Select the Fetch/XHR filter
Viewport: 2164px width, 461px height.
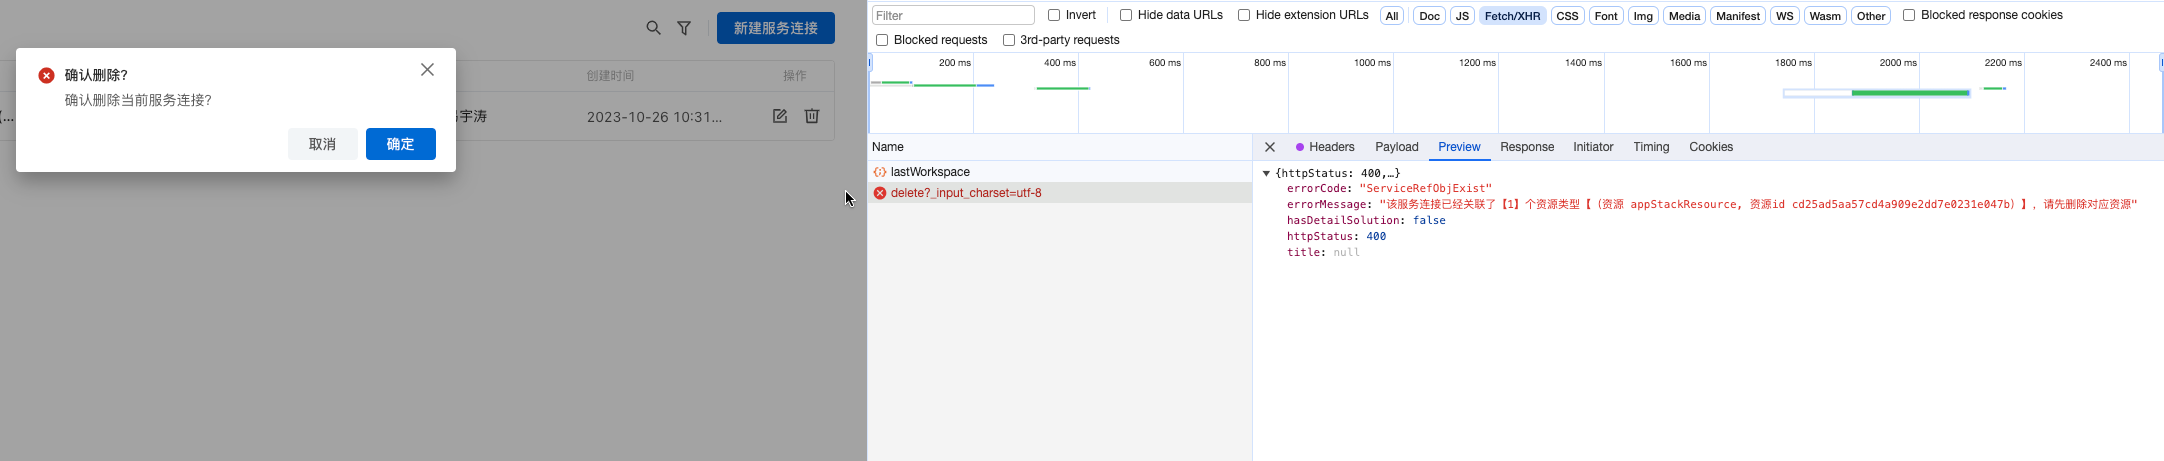1513,16
